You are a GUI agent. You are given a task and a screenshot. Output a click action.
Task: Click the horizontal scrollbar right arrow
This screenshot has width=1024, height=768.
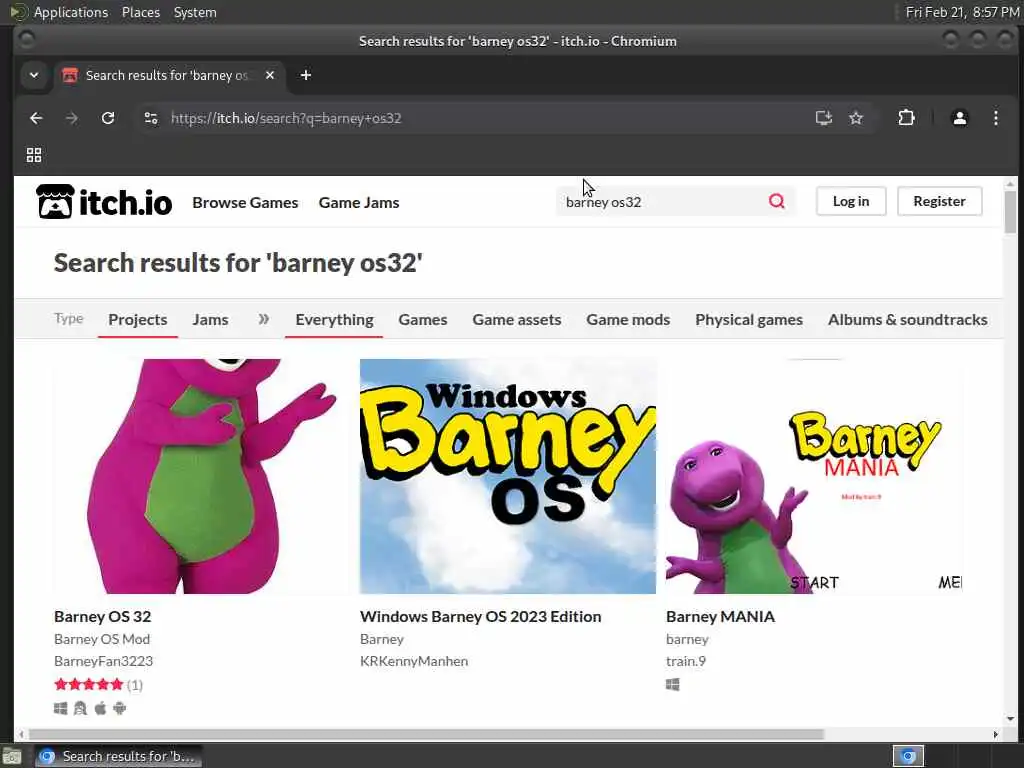(995, 735)
